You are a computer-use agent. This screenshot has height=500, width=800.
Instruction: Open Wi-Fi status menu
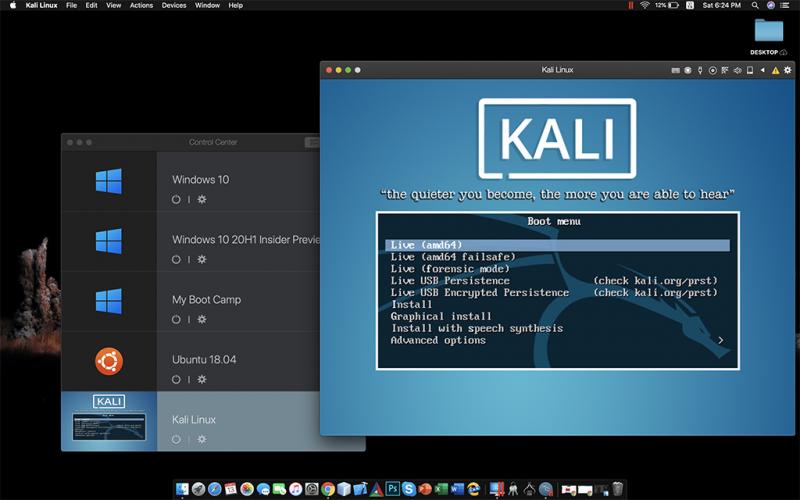pyautogui.click(x=644, y=5)
